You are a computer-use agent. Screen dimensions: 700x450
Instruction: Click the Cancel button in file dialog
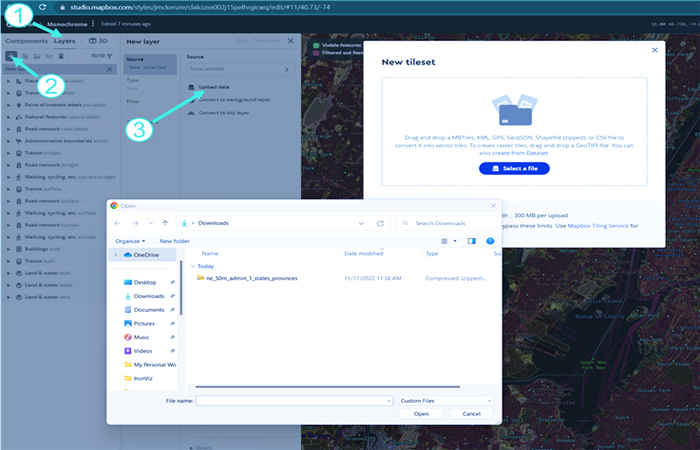tap(471, 414)
